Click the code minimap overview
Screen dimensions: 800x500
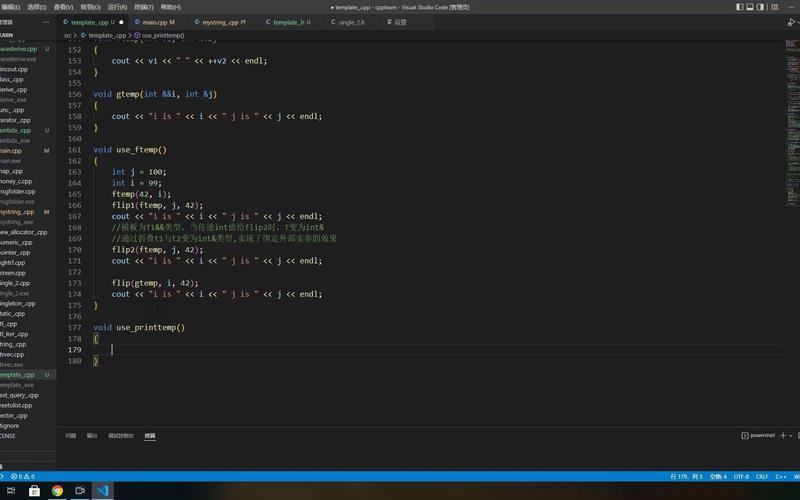point(792,122)
